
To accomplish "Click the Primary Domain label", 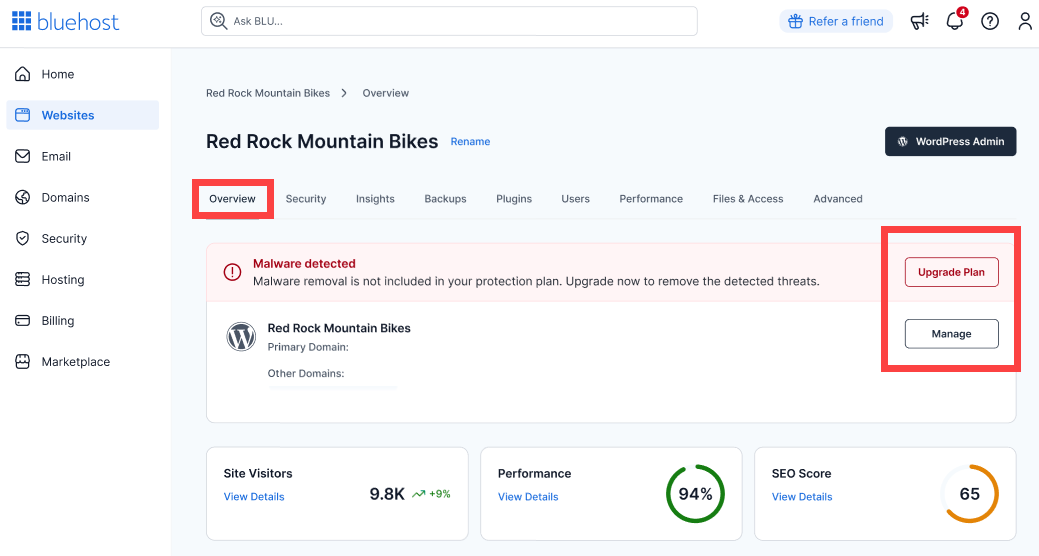I will coord(307,347).
